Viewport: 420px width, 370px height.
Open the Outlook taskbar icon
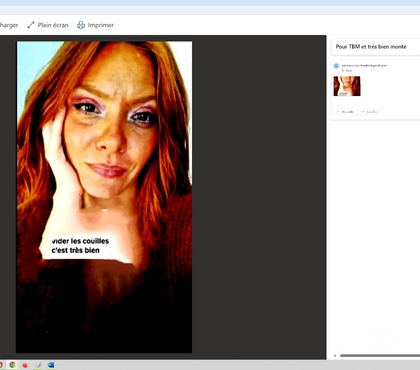pos(51,365)
